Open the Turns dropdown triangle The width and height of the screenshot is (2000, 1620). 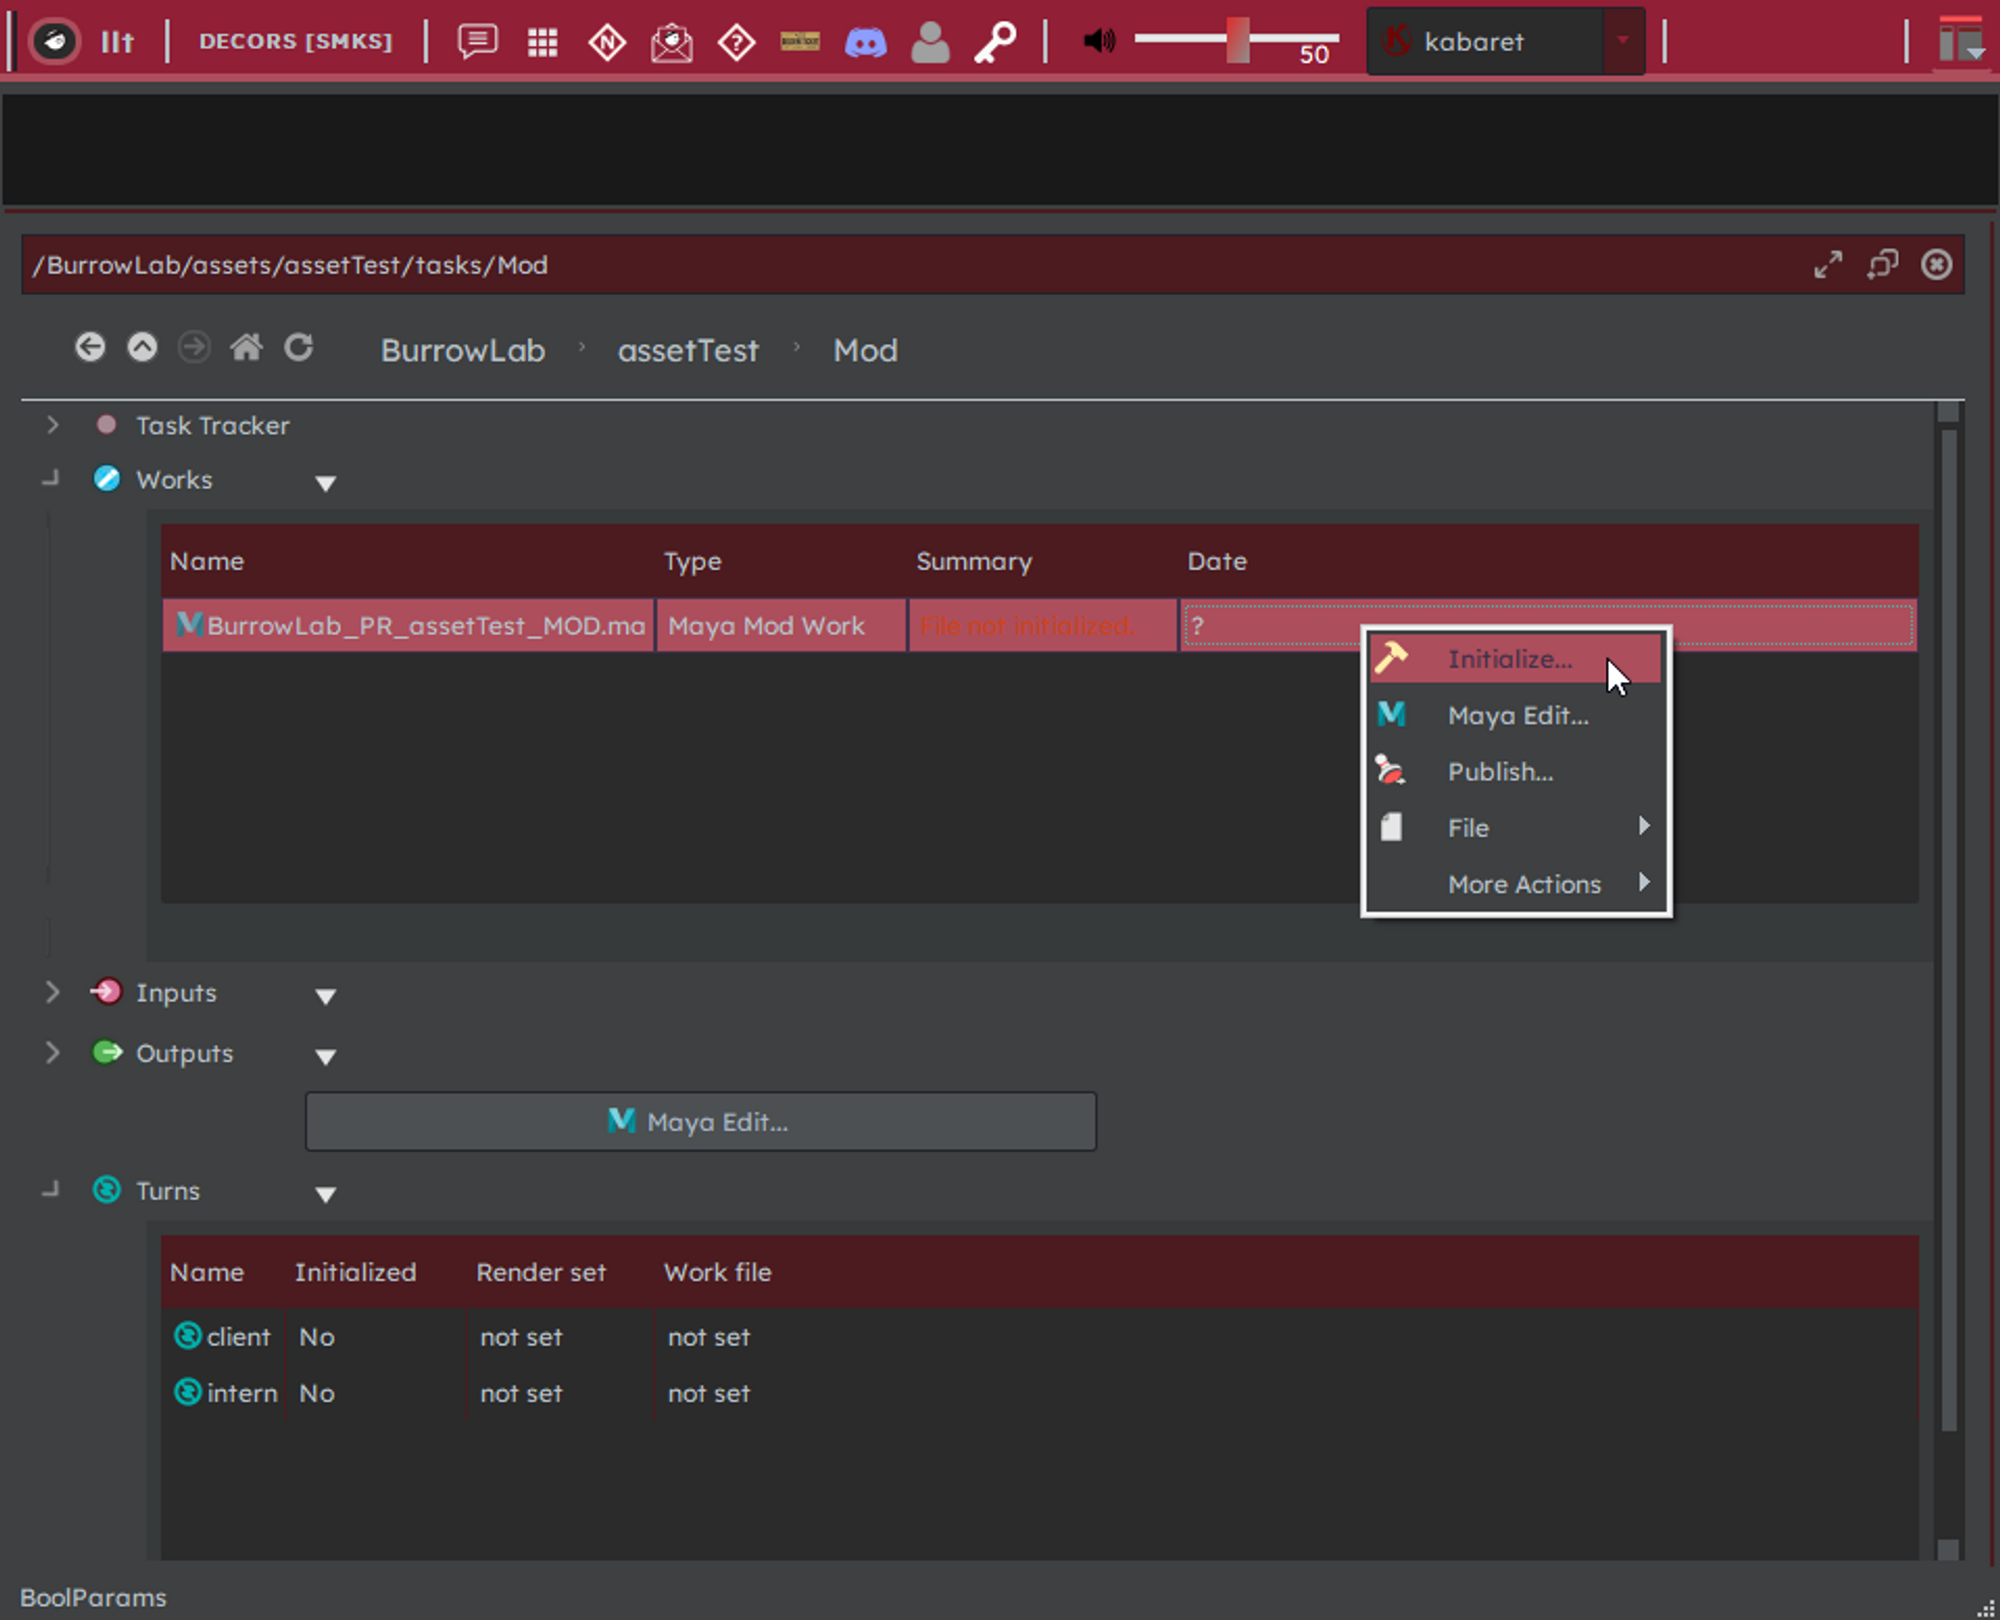(325, 1194)
